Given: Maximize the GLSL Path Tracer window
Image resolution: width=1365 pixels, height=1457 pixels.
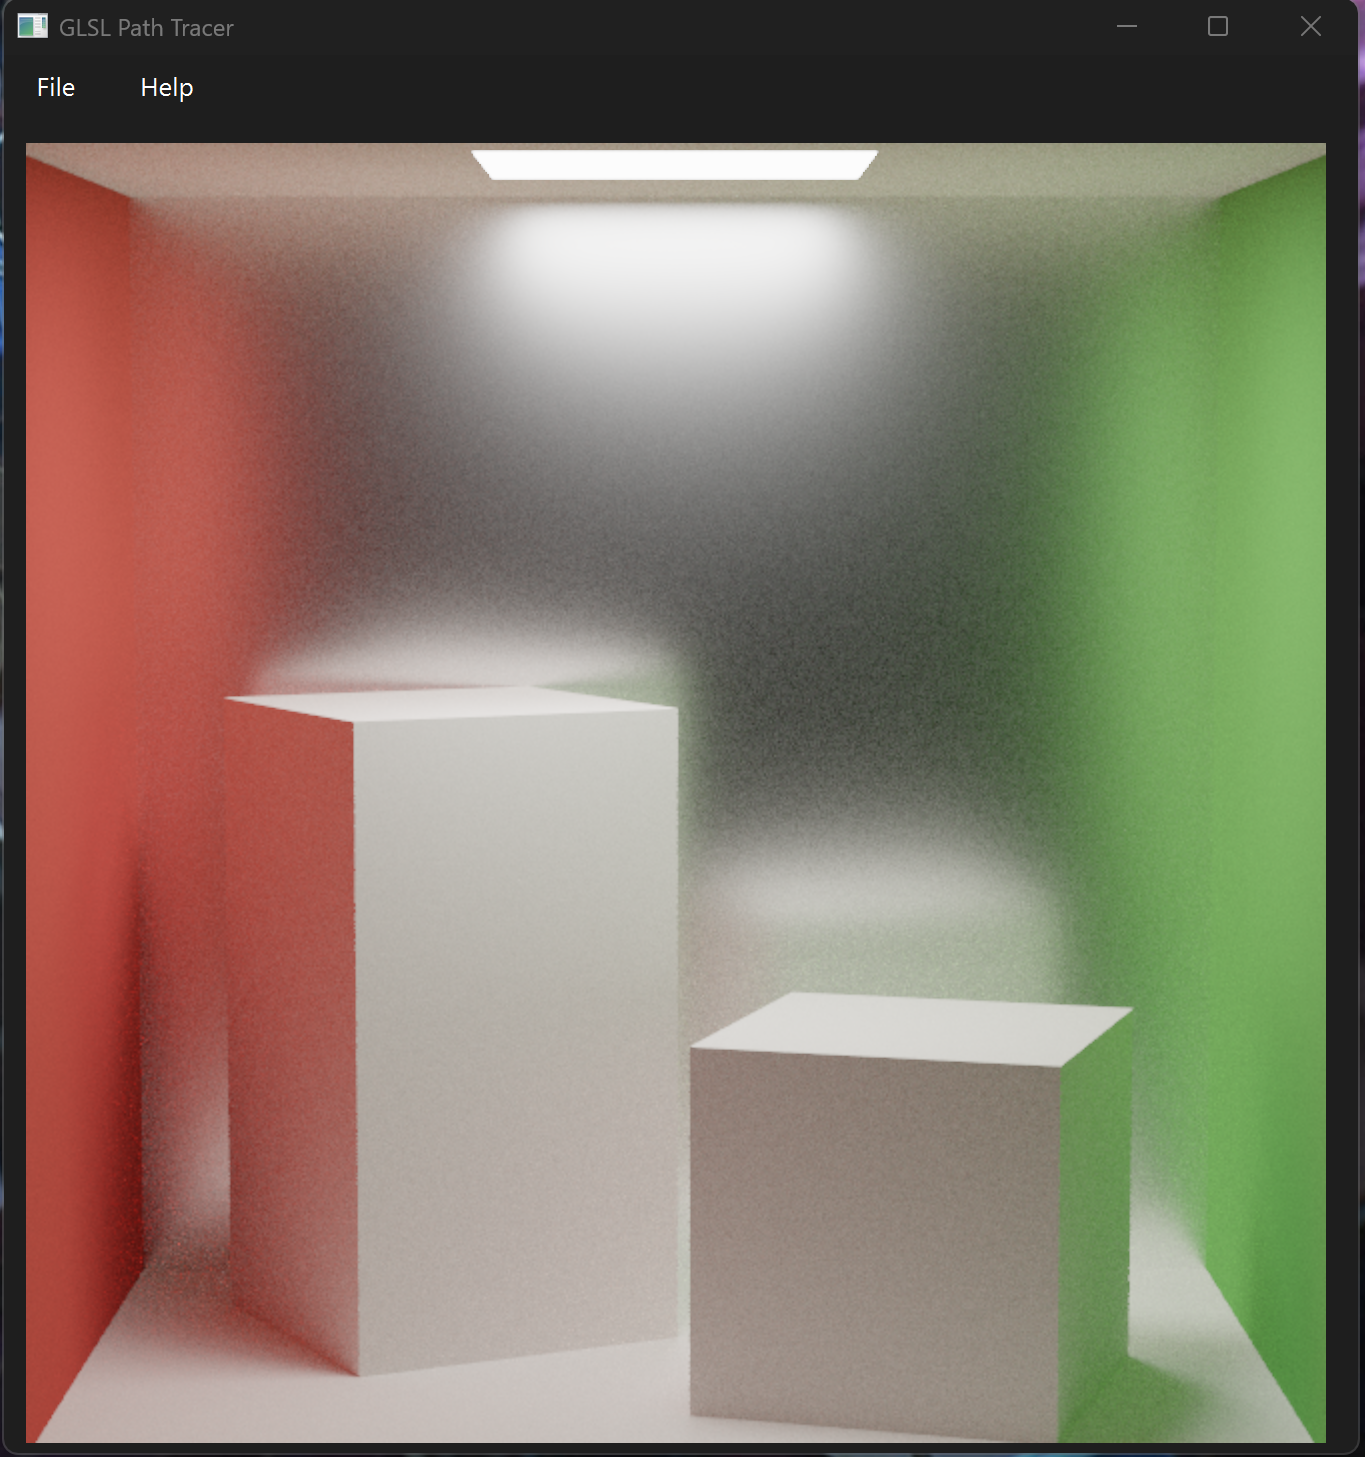Looking at the screenshot, I should [x=1217, y=27].
